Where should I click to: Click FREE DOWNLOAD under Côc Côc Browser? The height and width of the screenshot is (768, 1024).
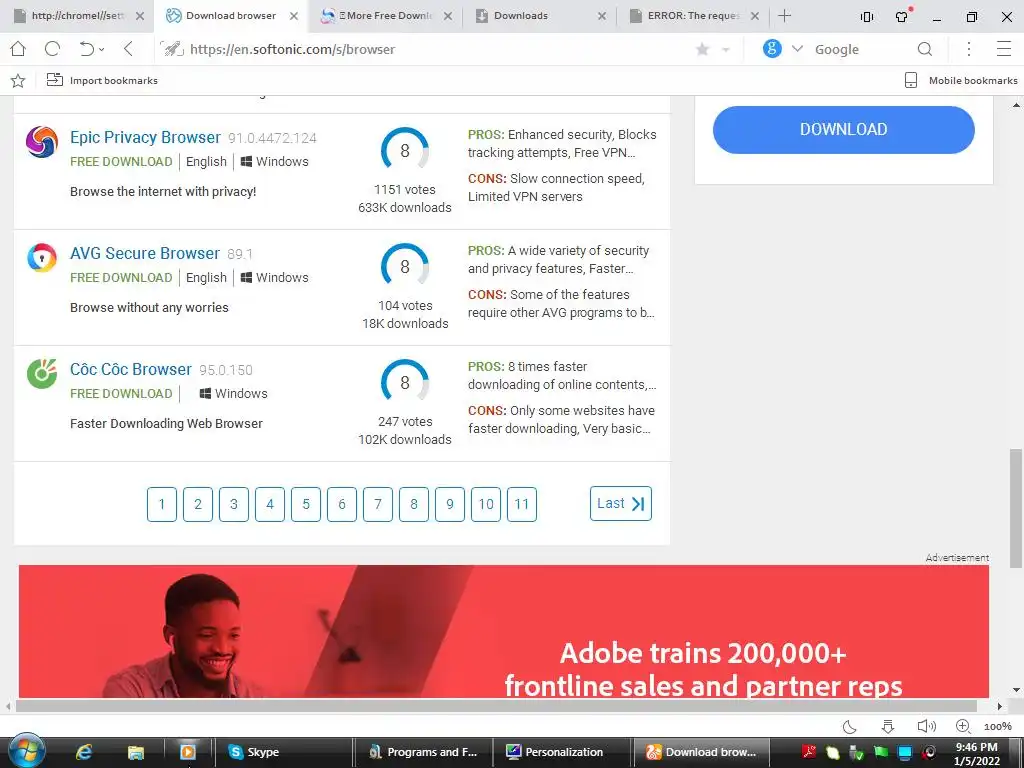121,393
